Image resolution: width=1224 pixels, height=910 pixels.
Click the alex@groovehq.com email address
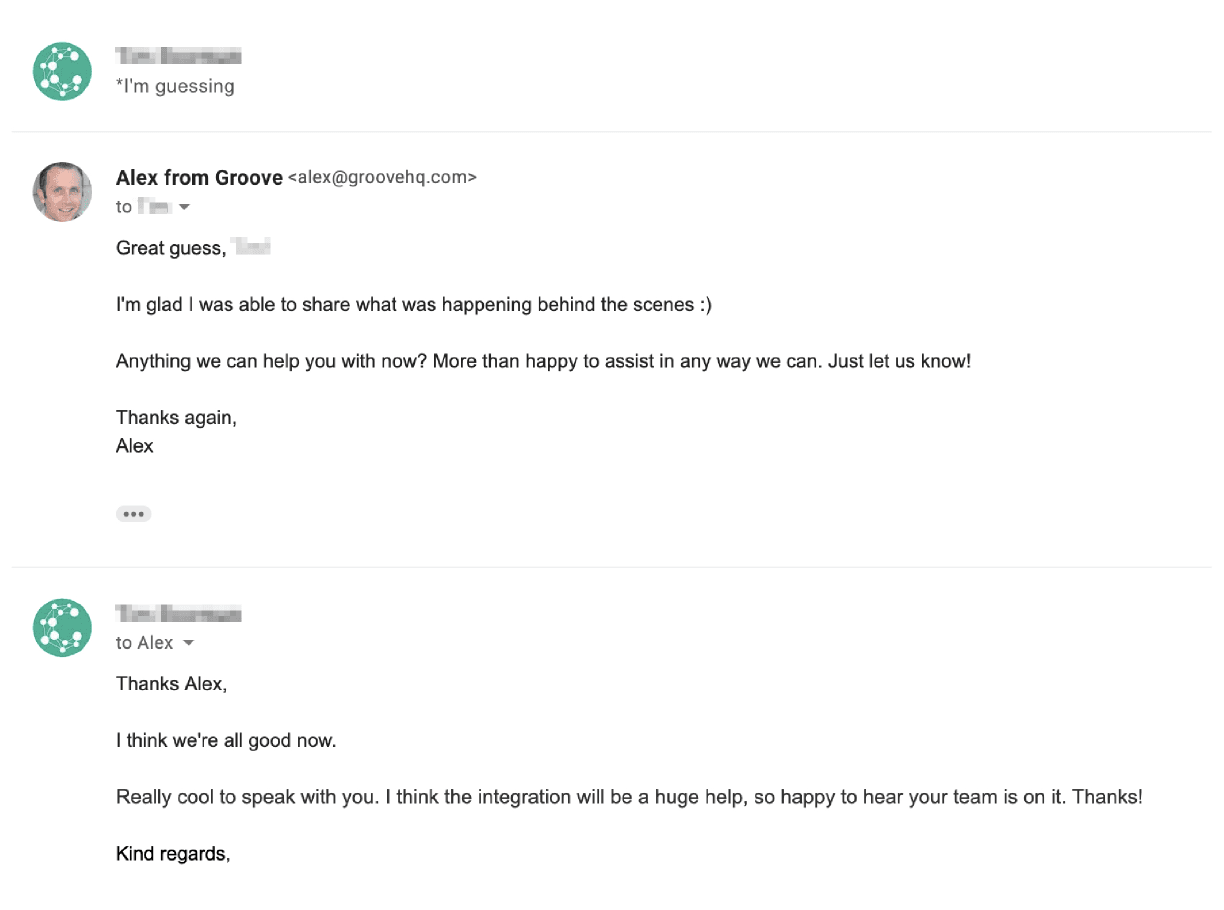[382, 178]
